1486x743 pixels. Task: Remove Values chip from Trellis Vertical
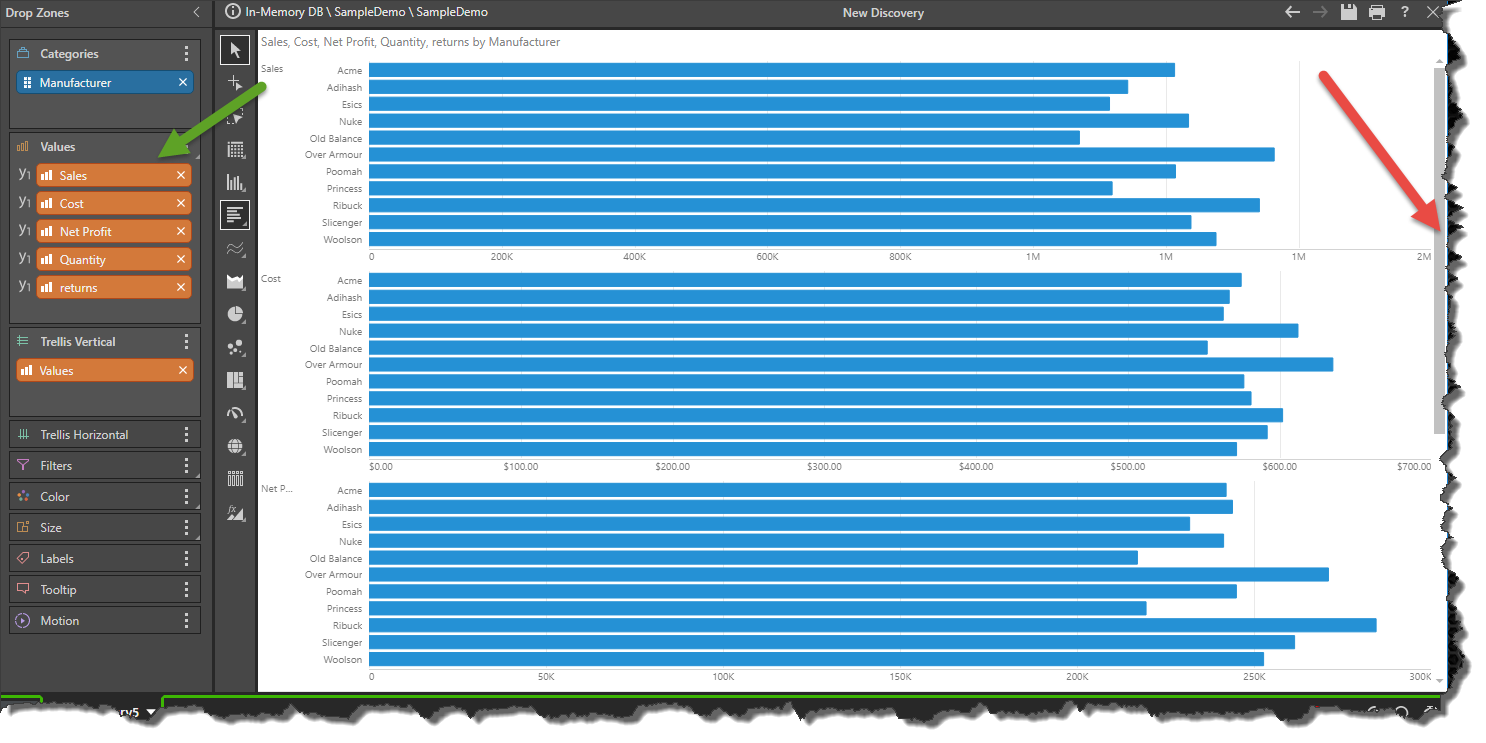[x=183, y=370]
